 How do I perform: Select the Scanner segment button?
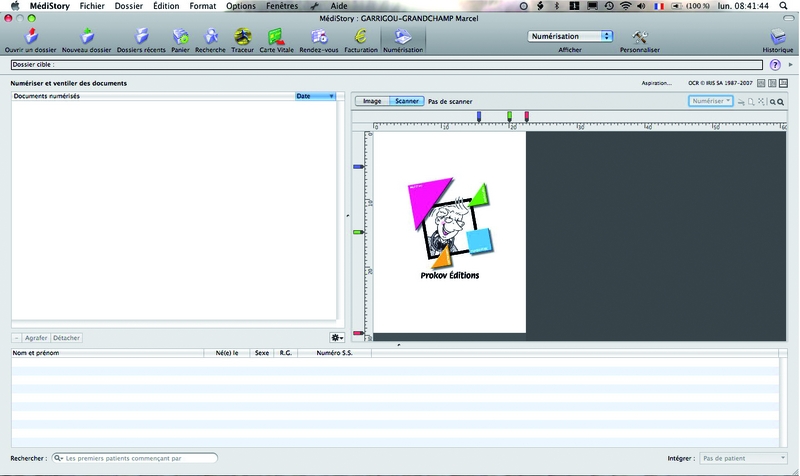(406, 101)
